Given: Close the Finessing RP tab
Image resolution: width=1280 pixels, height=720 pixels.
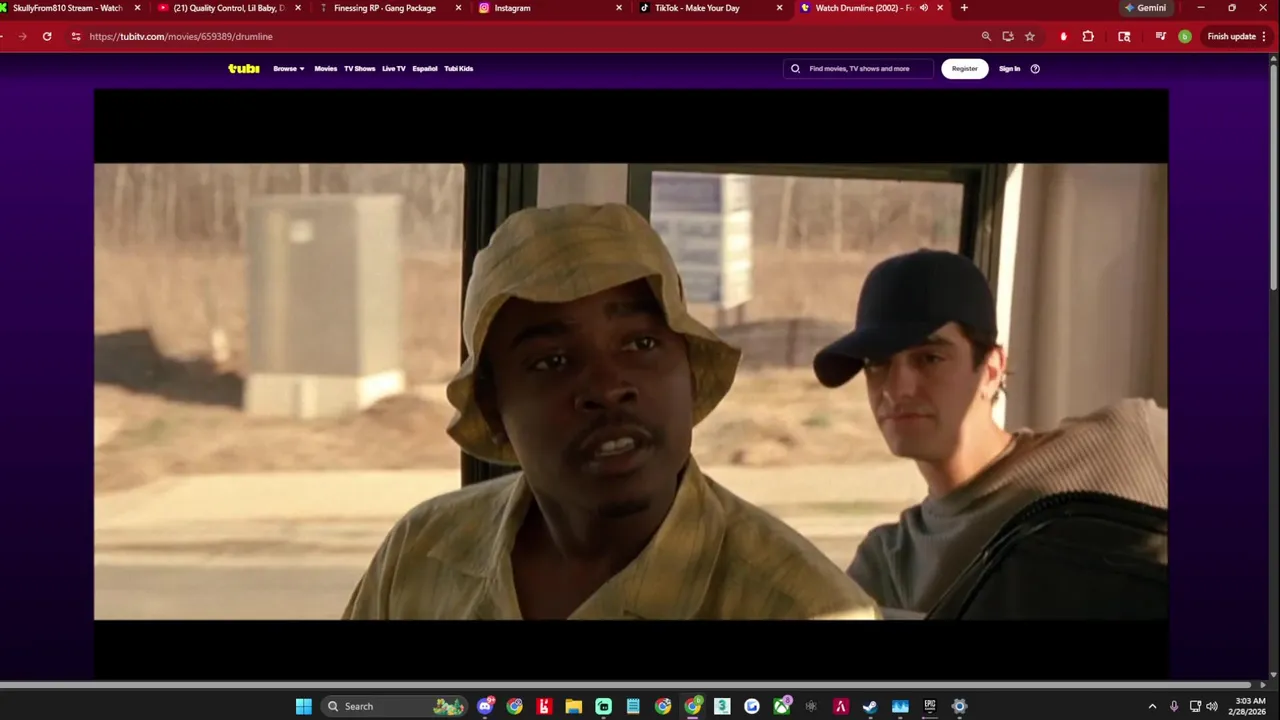Looking at the screenshot, I should pyautogui.click(x=459, y=8).
